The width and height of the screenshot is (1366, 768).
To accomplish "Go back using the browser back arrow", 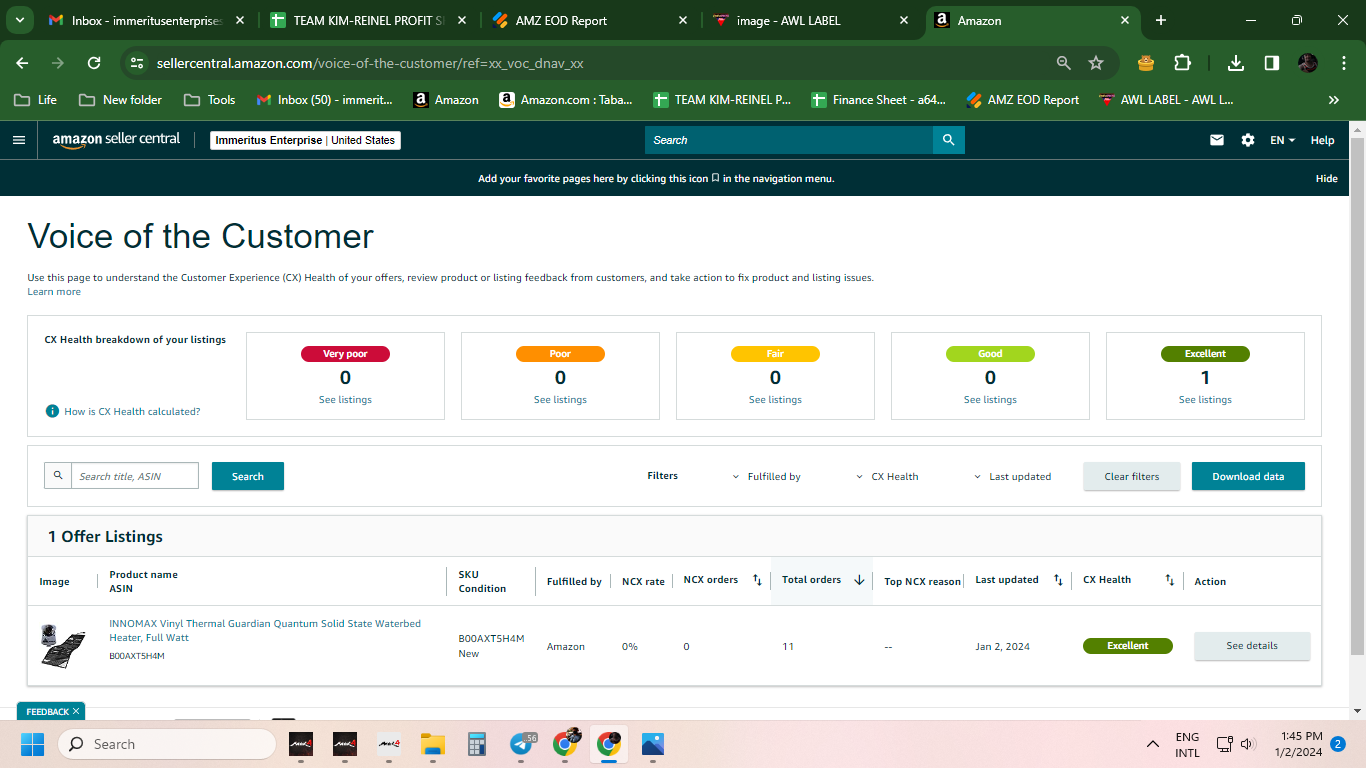I will point(23,63).
